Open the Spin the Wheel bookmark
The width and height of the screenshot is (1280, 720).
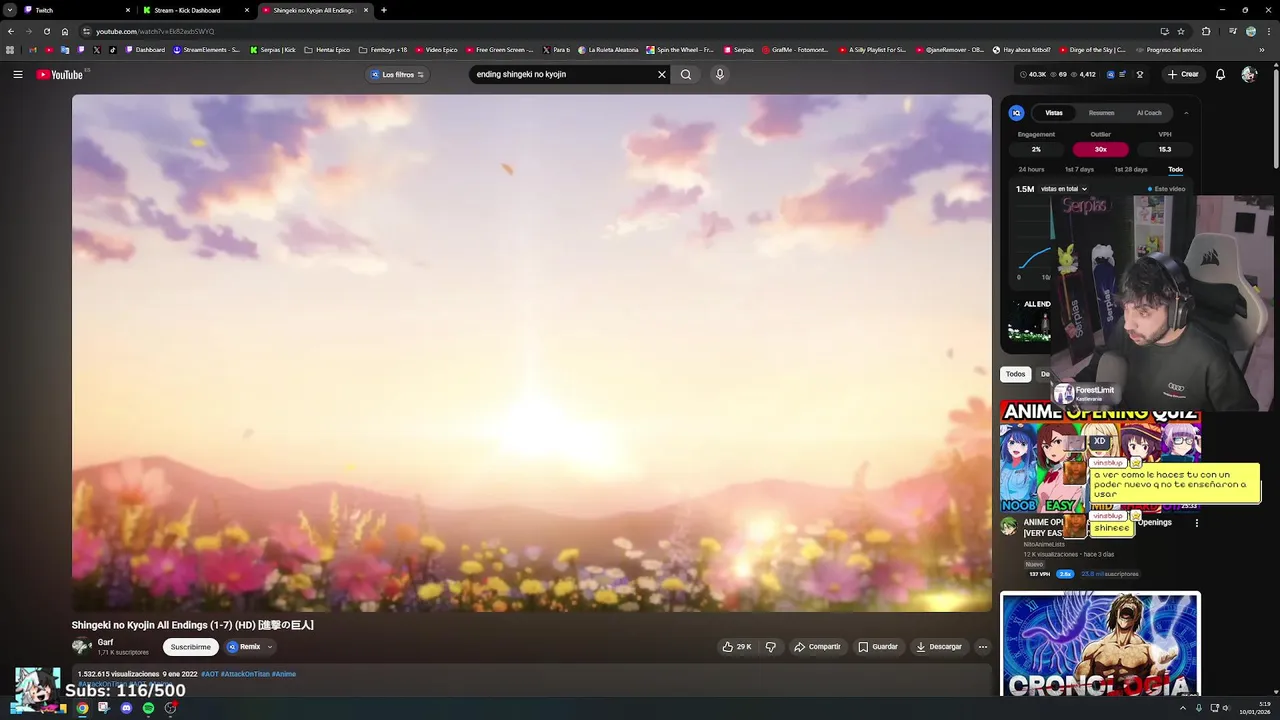point(680,50)
